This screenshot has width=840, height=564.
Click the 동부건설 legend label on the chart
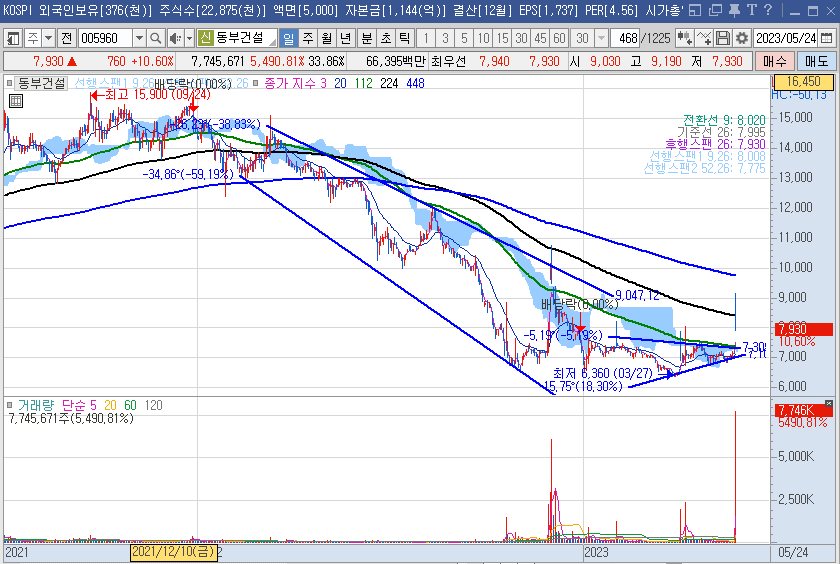[x=41, y=83]
